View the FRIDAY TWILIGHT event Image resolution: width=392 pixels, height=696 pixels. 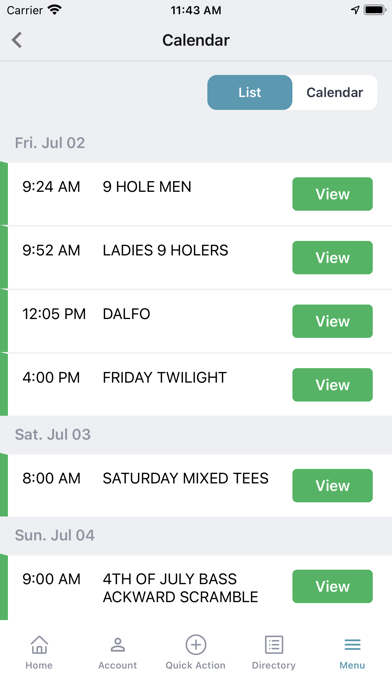(x=333, y=384)
